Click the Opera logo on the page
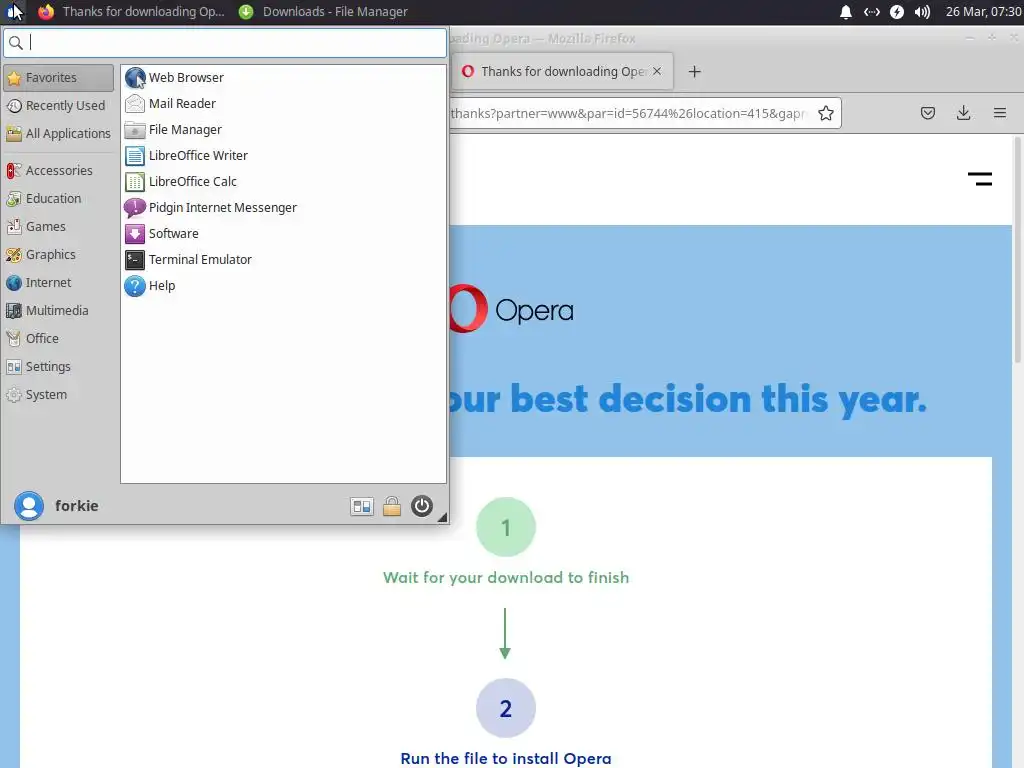The image size is (1024, 768). (511, 309)
